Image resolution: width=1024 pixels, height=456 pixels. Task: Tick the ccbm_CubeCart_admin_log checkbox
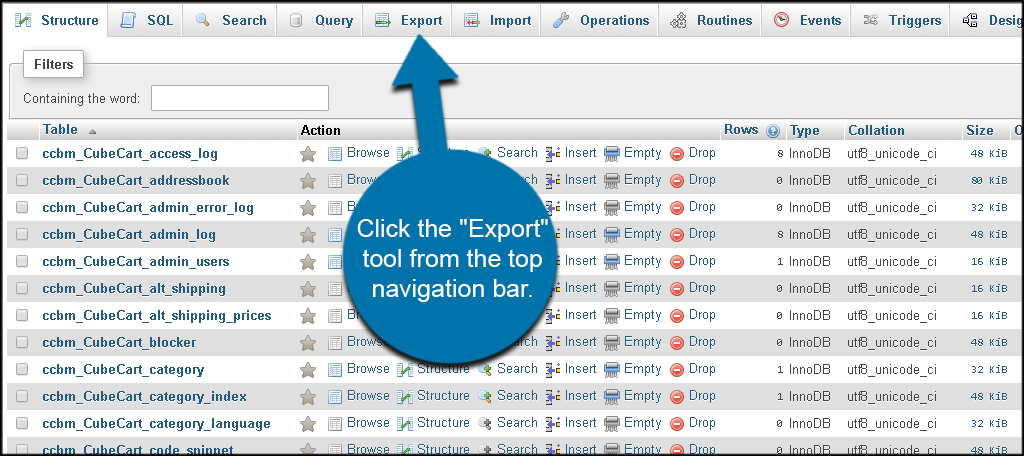(22, 234)
